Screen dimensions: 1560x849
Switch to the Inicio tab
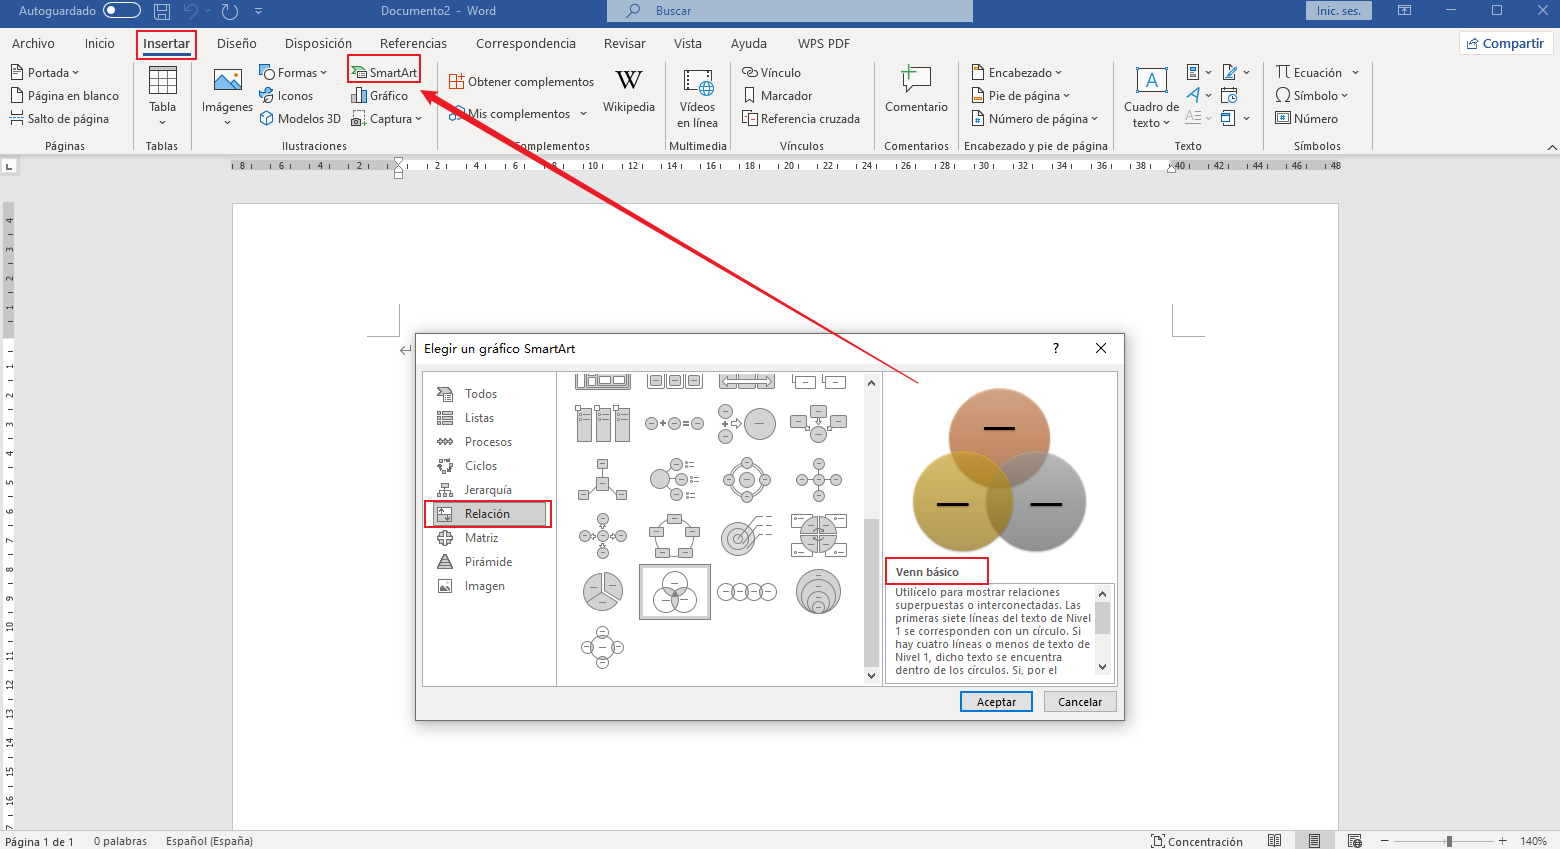[x=100, y=44]
